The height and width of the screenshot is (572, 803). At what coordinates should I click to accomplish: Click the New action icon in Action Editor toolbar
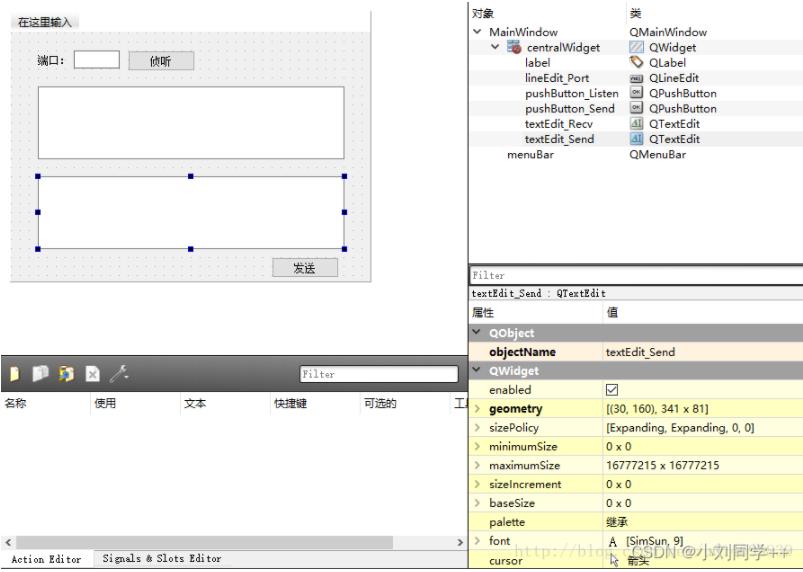point(14,374)
